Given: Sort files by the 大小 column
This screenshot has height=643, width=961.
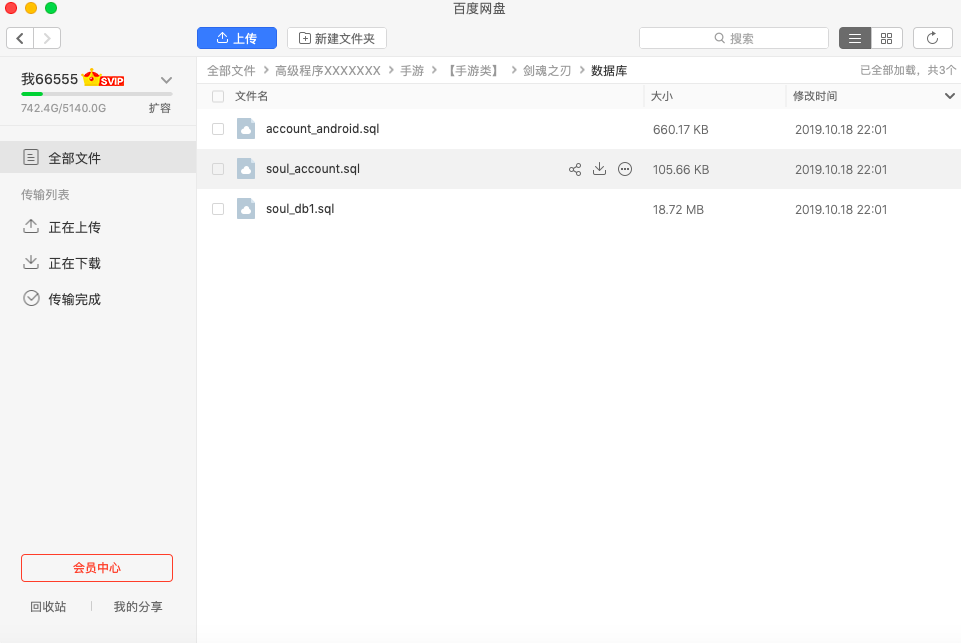Looking at the screenshot, I should click(x=662, y=96).
